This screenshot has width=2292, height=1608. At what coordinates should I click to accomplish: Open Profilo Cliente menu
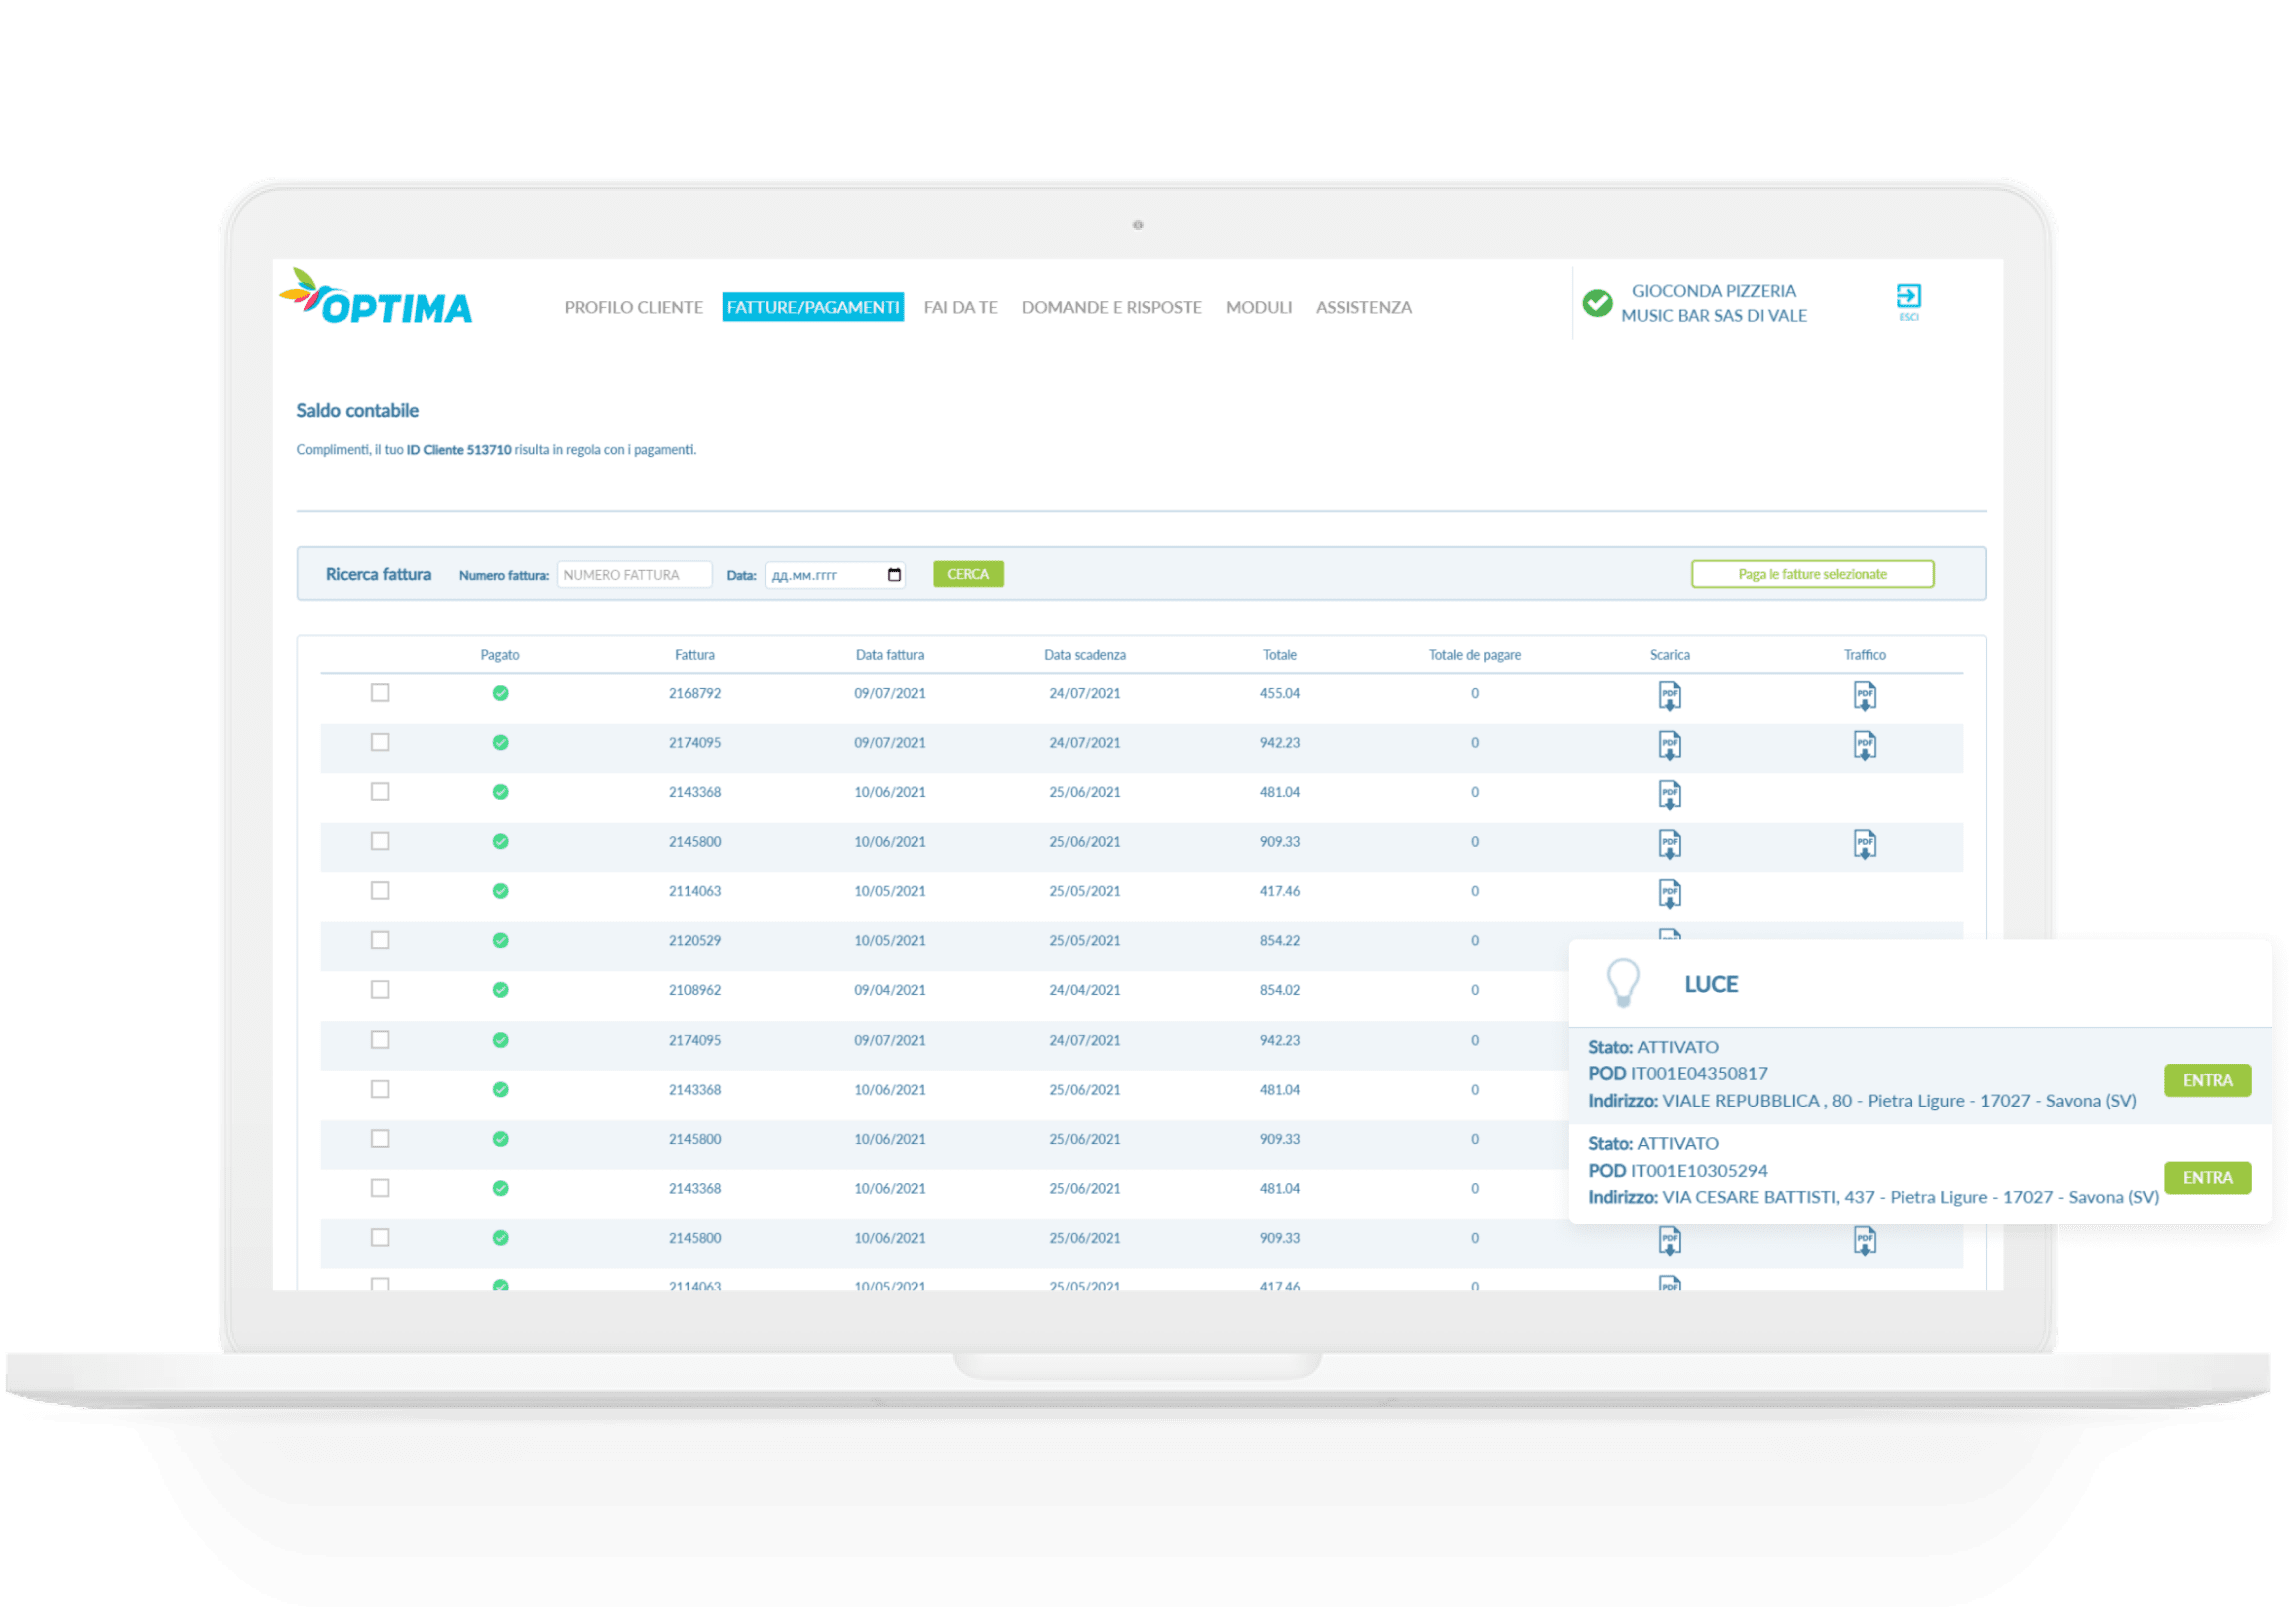point(633,308)
